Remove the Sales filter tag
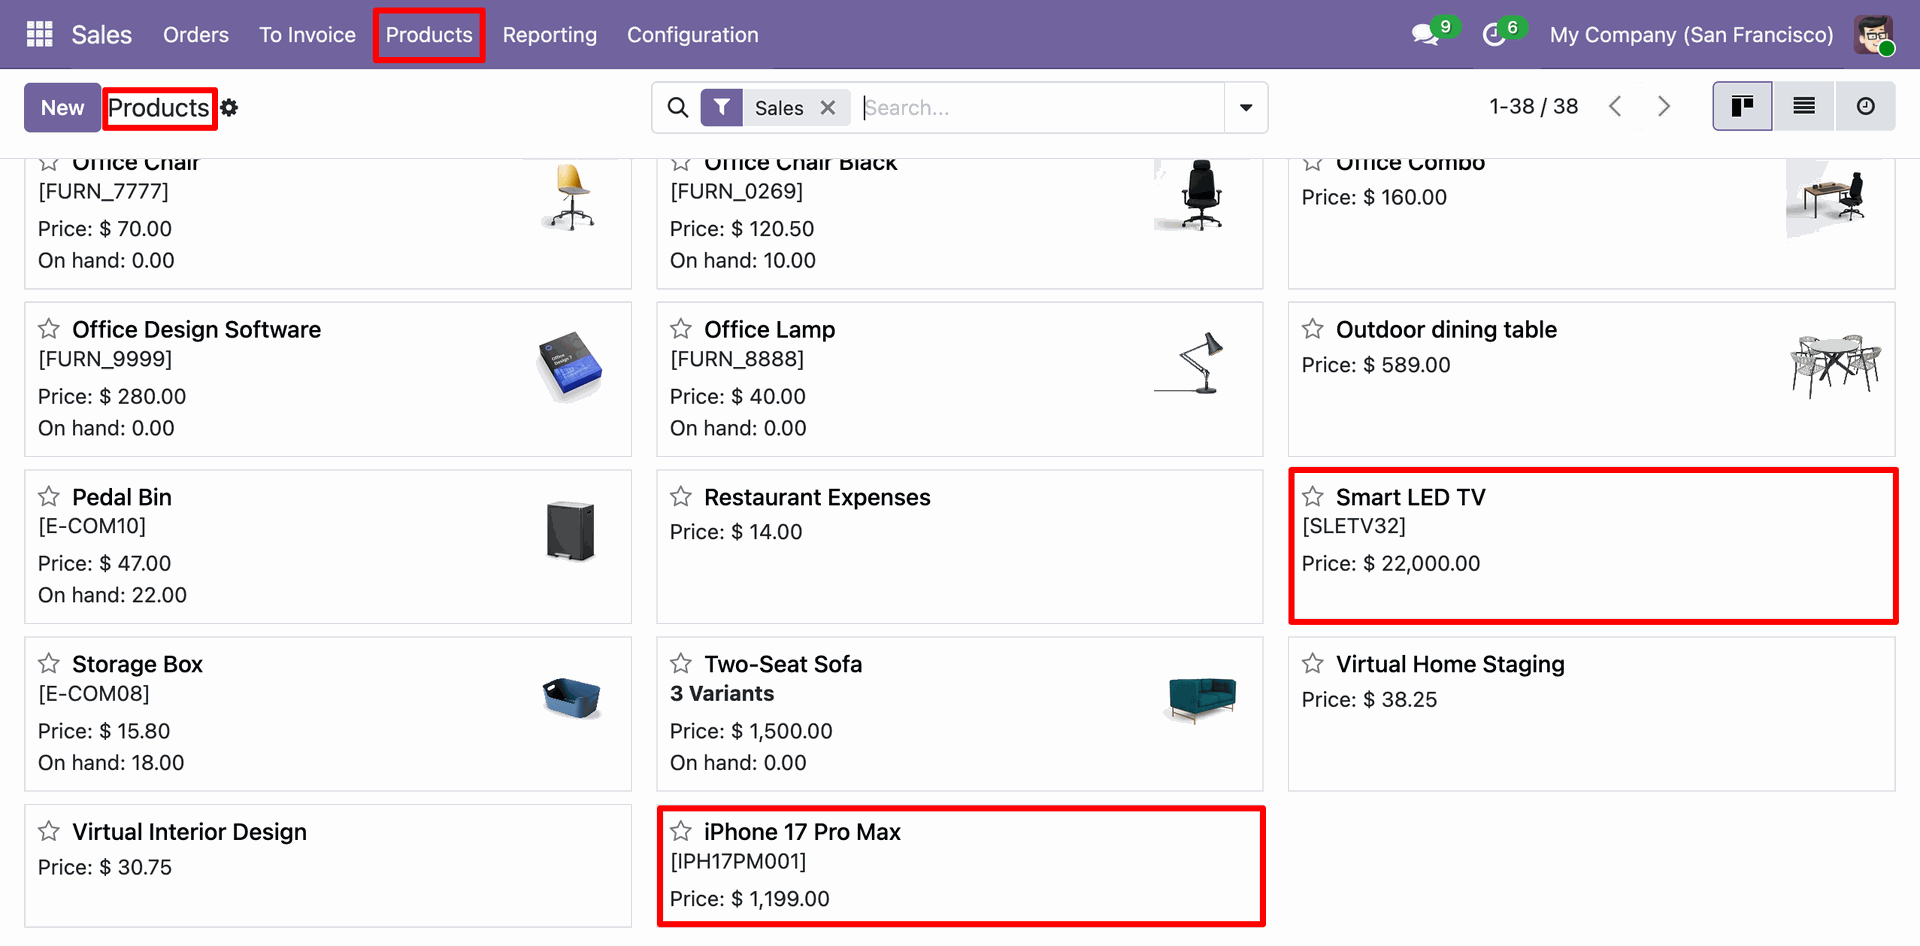This screenshot has height=946, width=1920. (828, 108)
